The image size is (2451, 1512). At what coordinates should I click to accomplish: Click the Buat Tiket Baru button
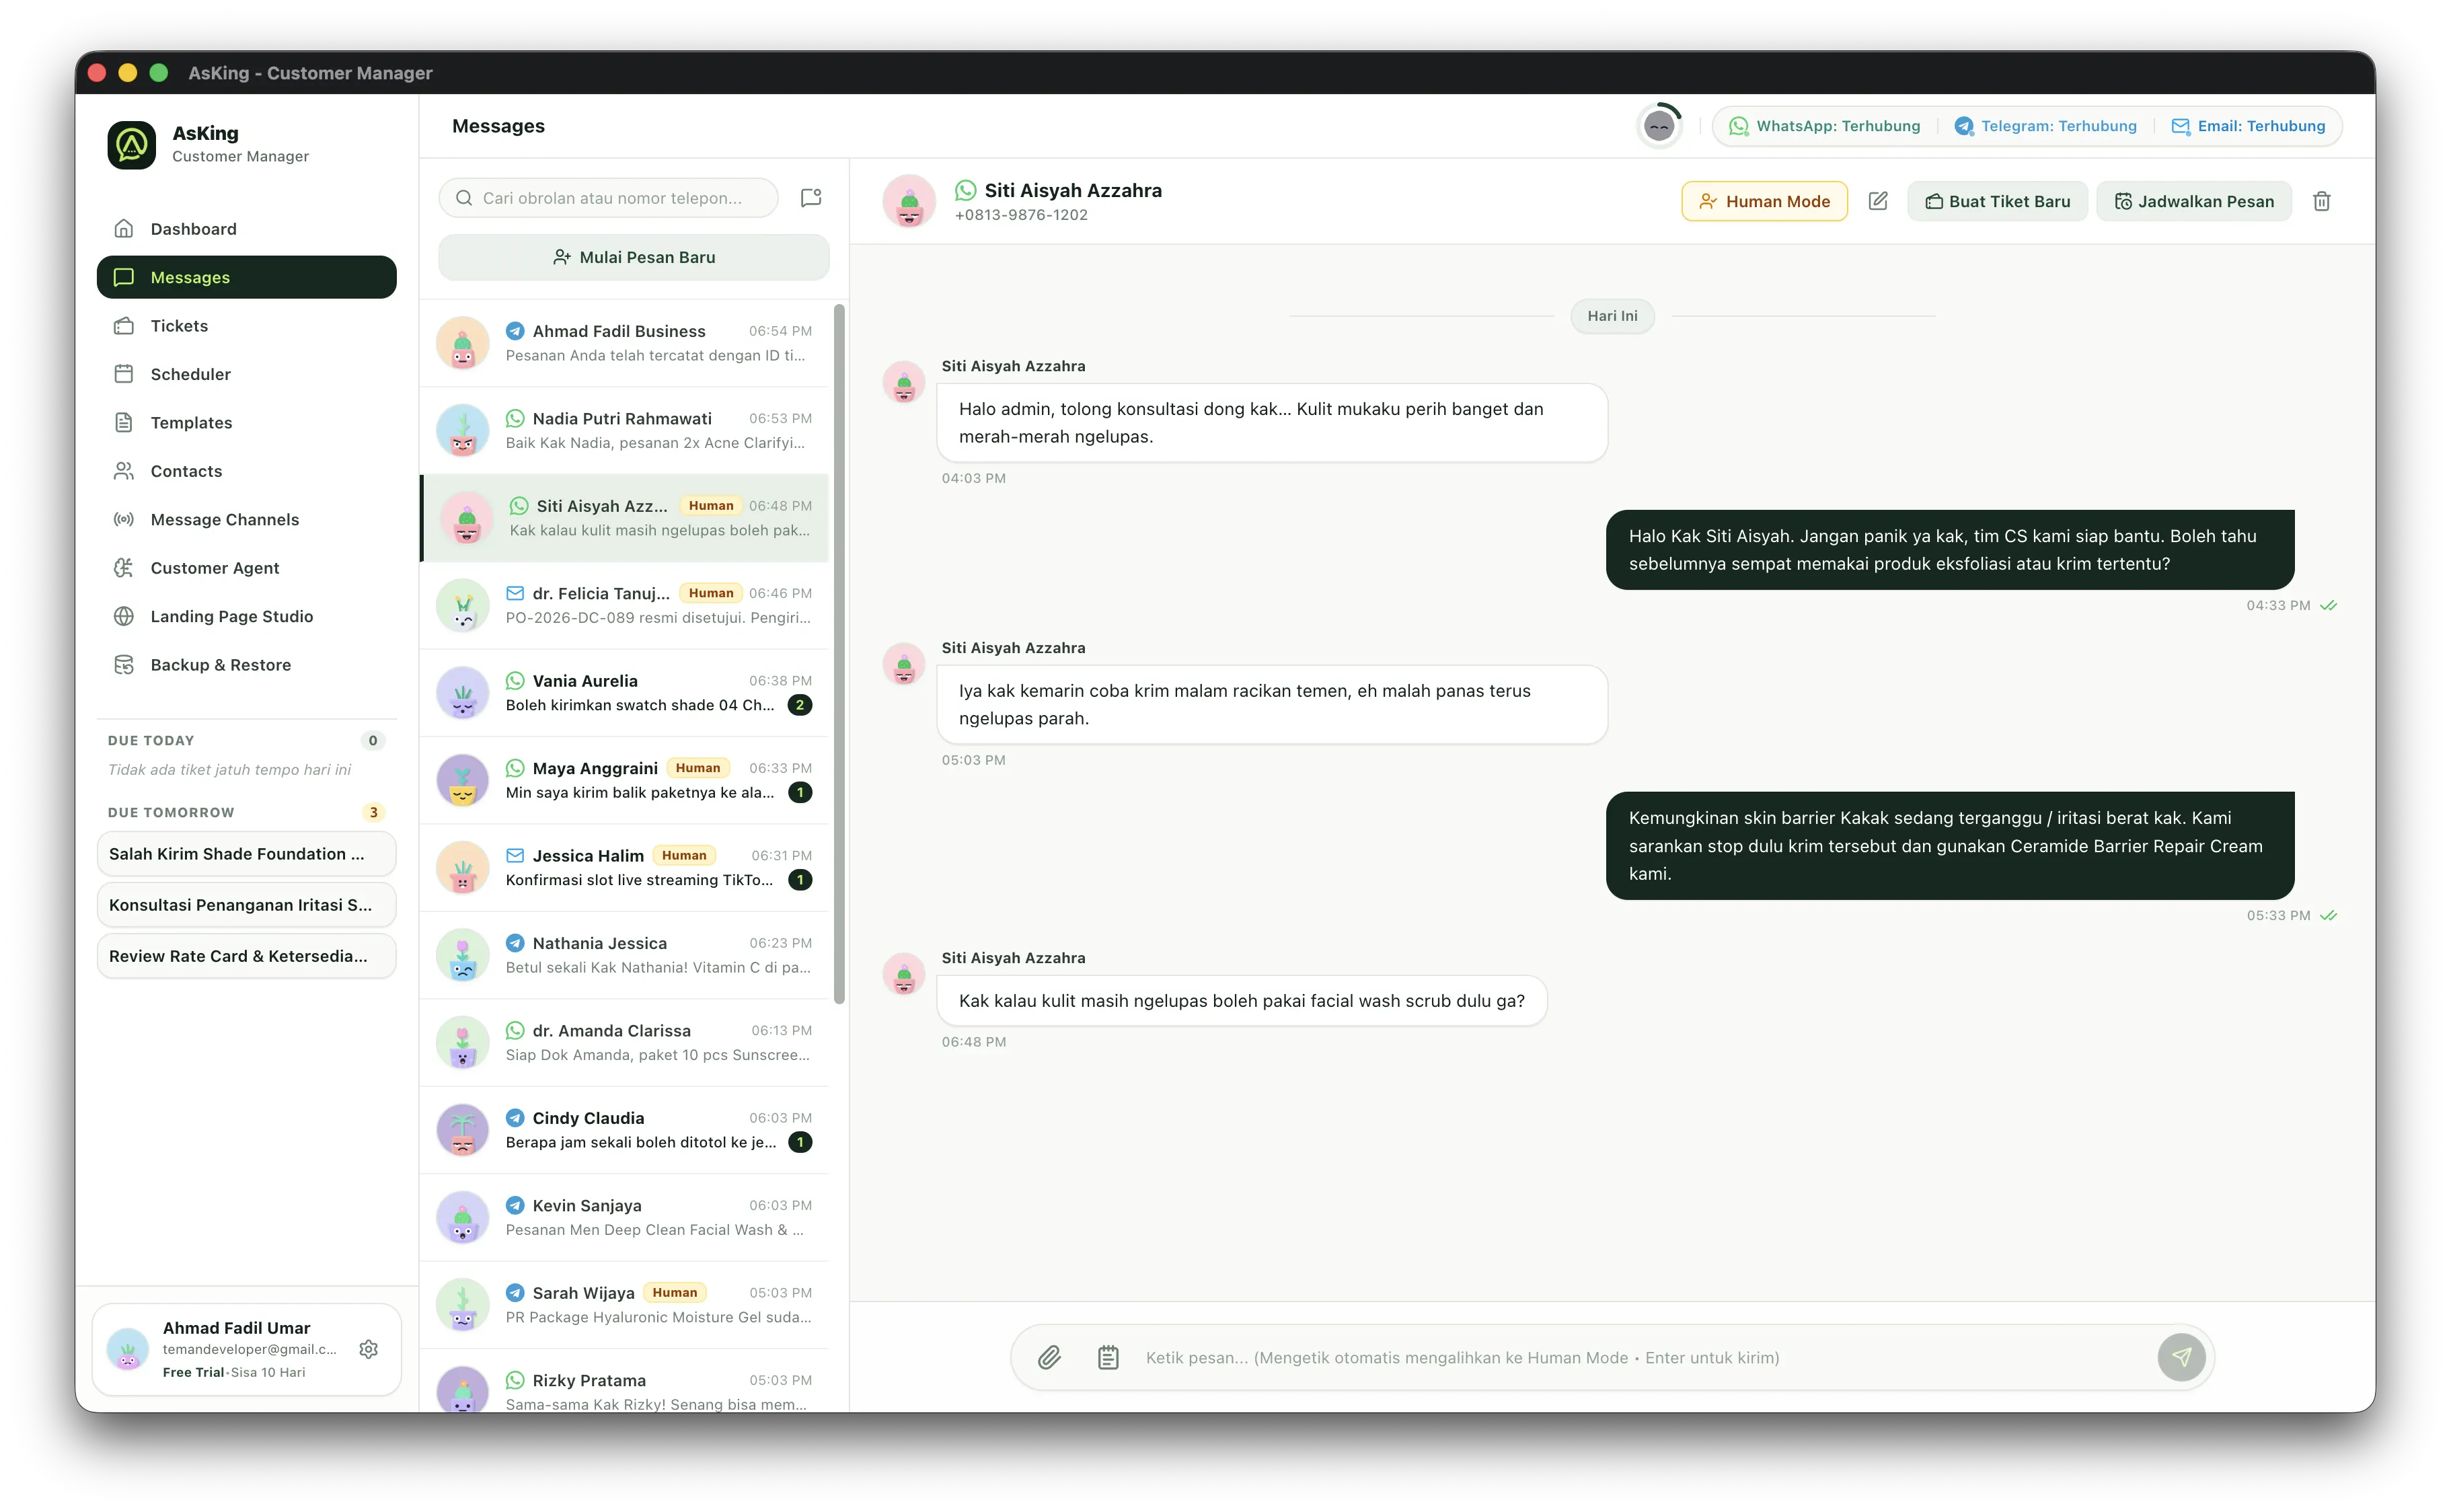coord(1997,201)
